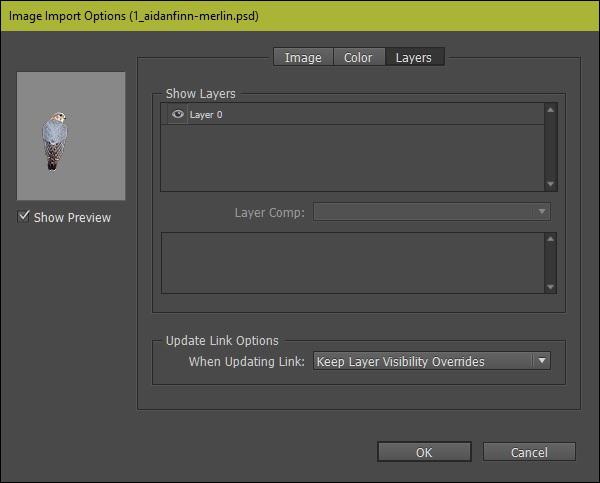Toggle visibility eye of Layer 0

(178, 114)
